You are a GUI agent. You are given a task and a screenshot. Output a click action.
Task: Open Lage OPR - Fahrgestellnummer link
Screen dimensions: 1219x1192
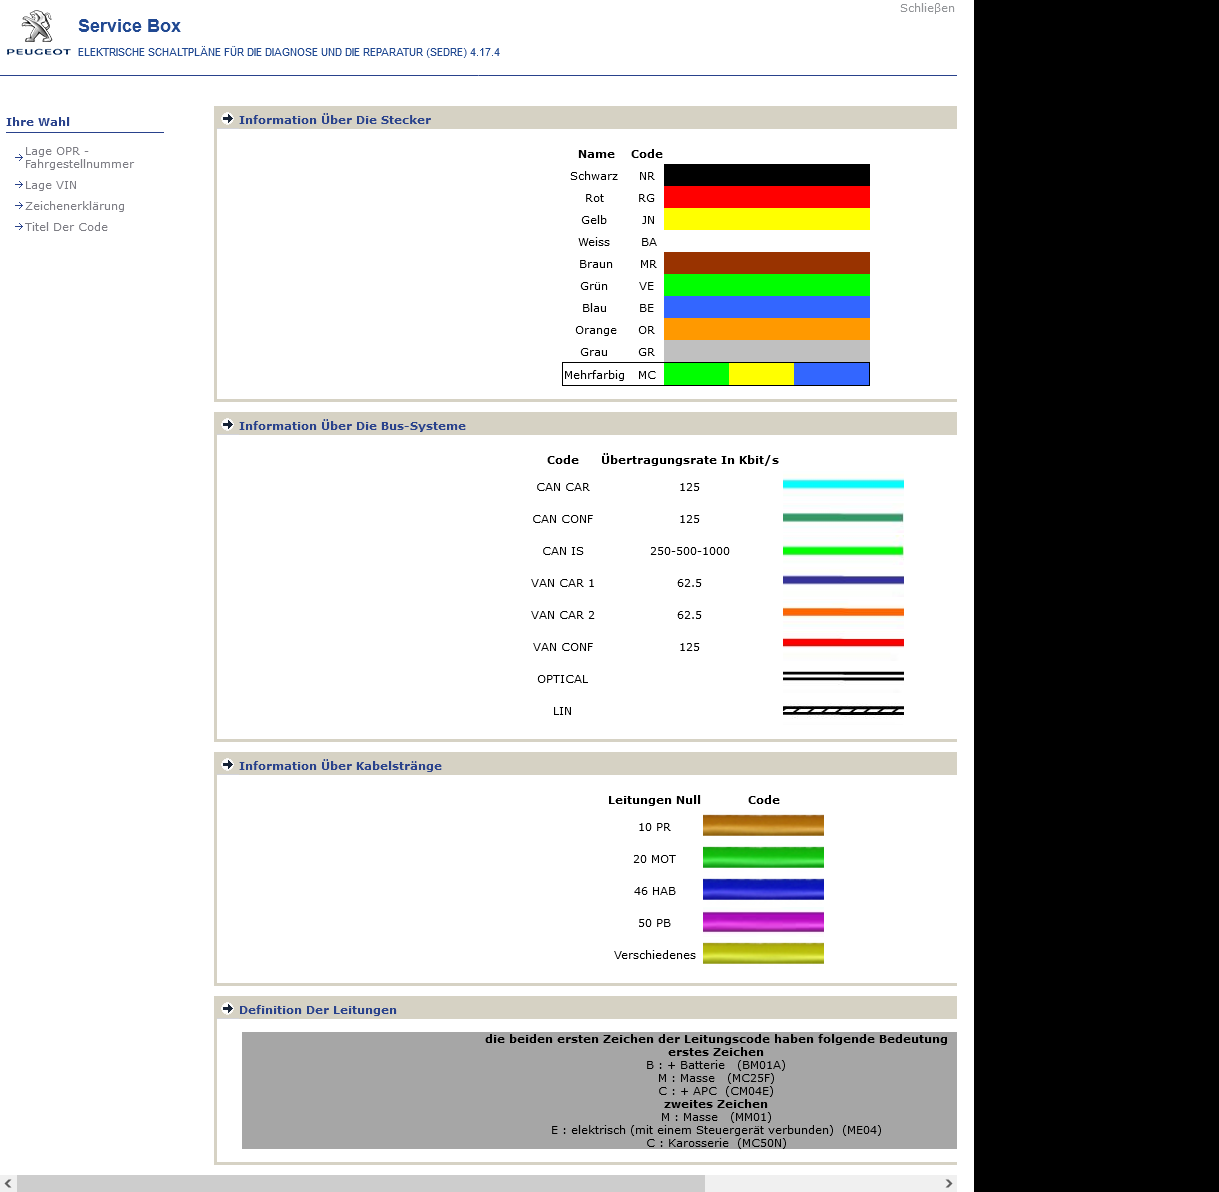78,158
